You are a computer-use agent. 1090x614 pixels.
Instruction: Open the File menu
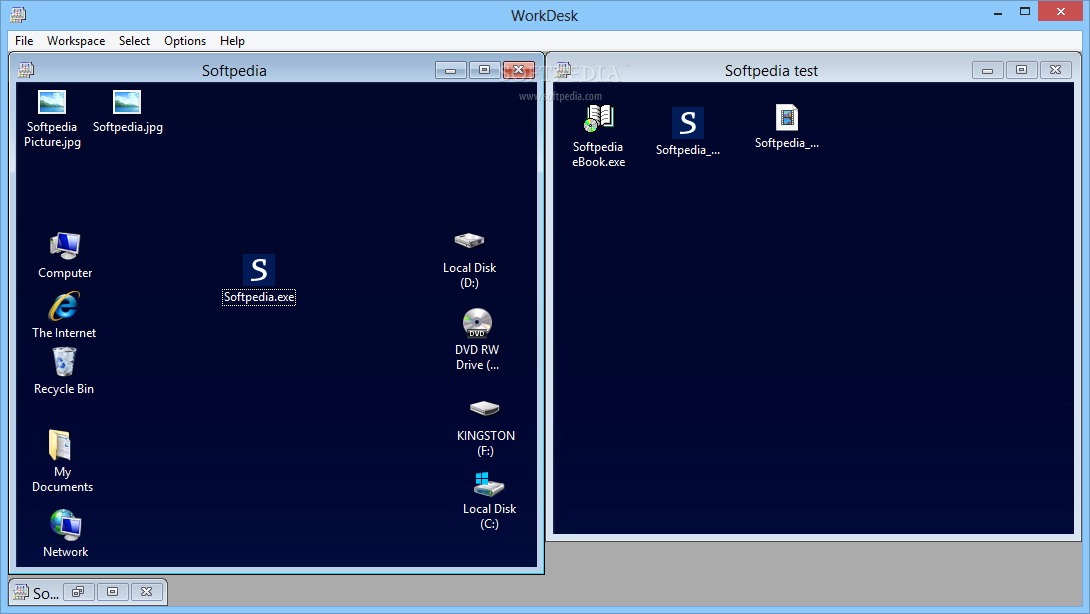[x=24, y=41]
